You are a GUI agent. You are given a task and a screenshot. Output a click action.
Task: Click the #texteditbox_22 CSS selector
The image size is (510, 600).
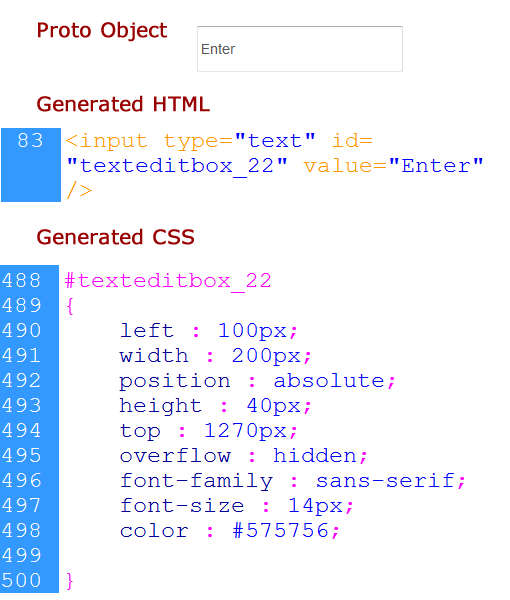(168, 281)
